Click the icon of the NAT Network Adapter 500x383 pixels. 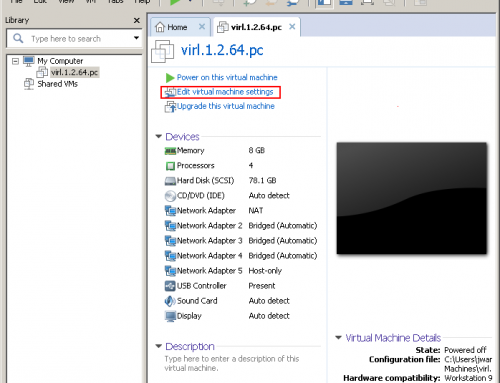pos(170,211)
